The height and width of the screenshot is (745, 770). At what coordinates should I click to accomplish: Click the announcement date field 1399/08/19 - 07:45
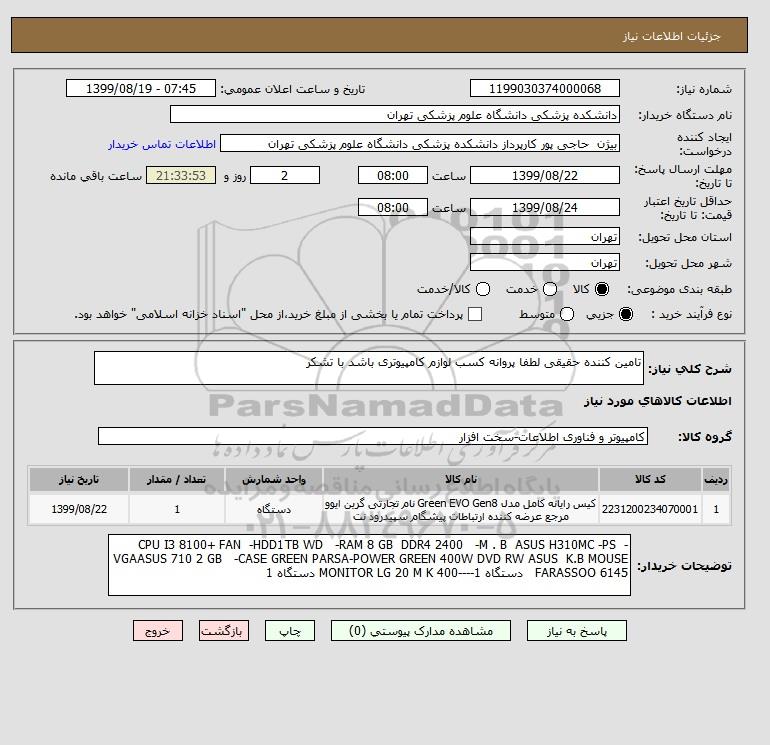click(x=141, y=88)
